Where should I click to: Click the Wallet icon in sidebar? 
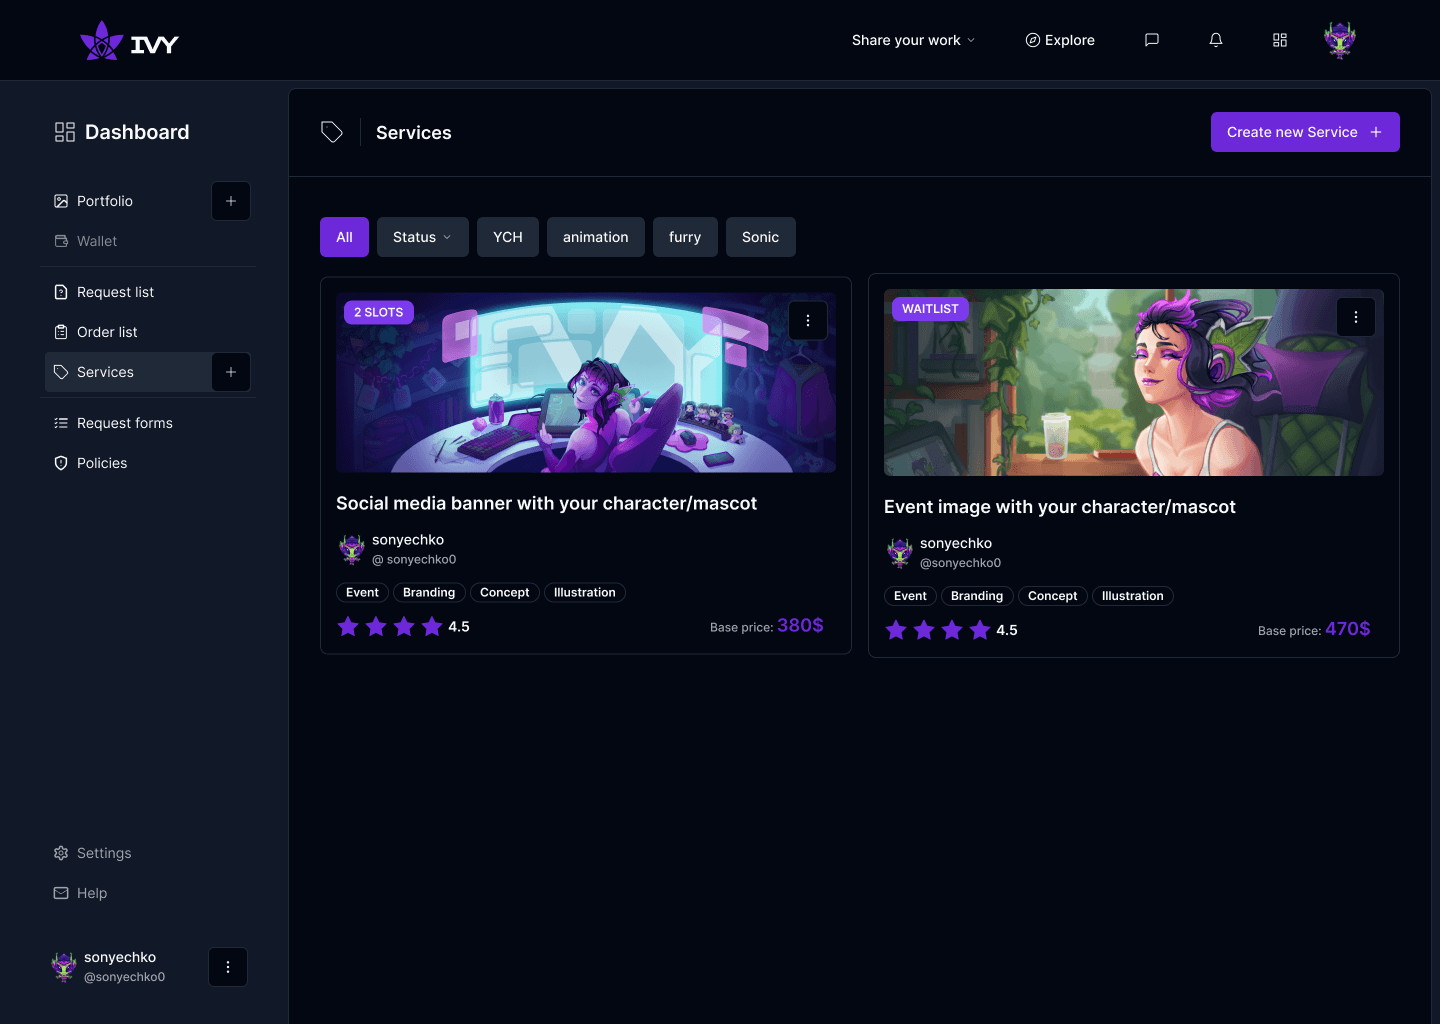61,241
